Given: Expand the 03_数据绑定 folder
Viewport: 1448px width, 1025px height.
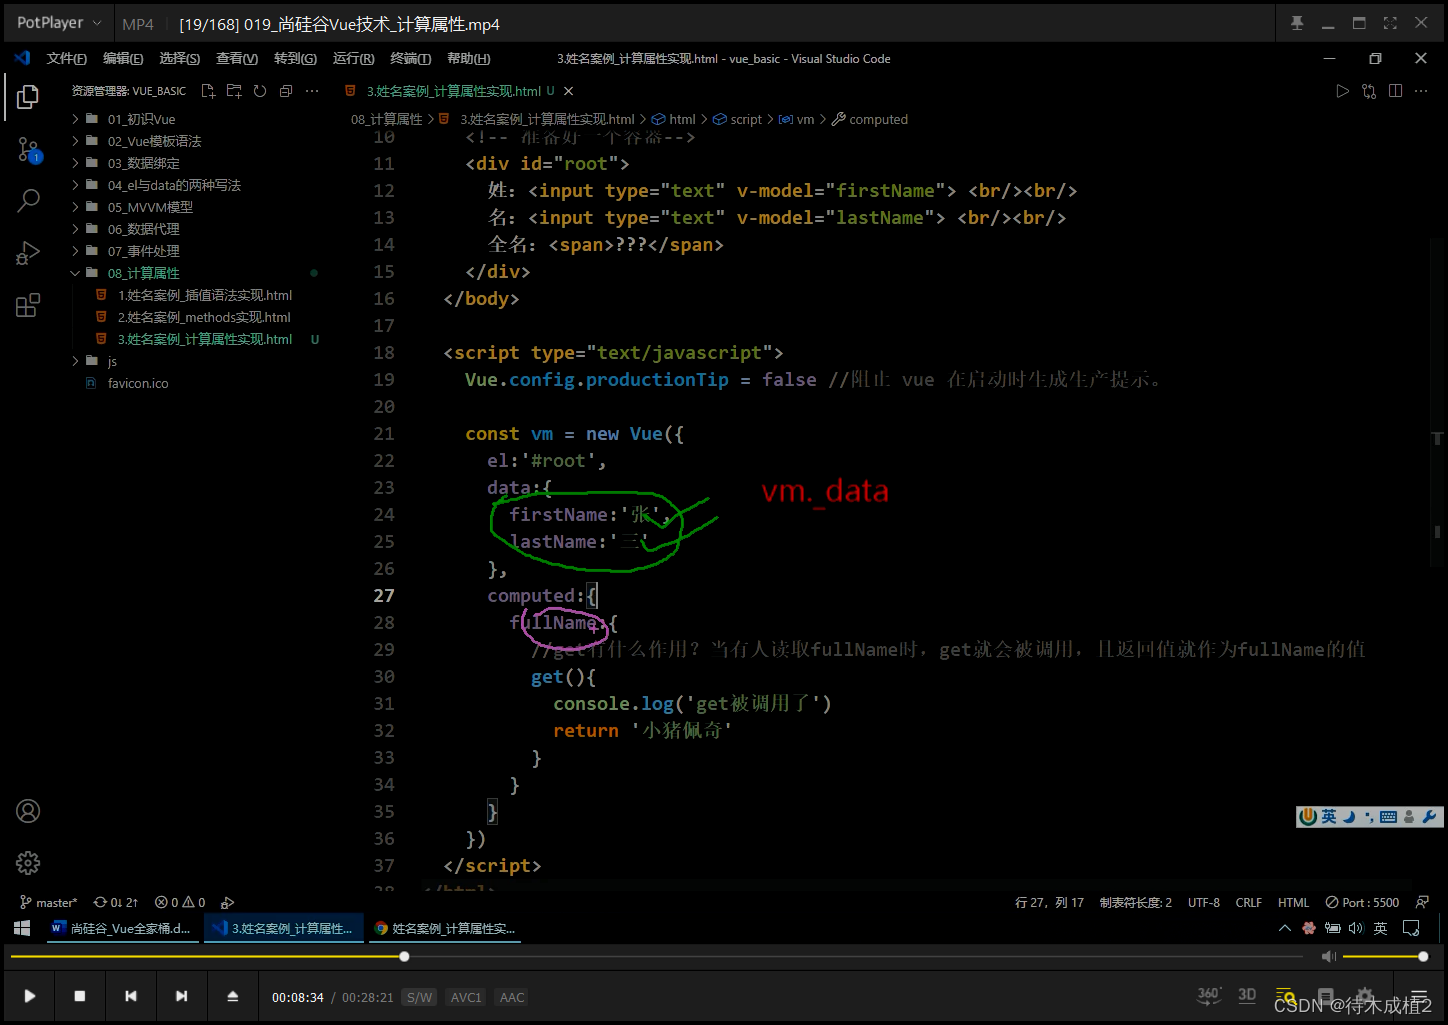Looking at the screenshot, I should tap(143, 163).
